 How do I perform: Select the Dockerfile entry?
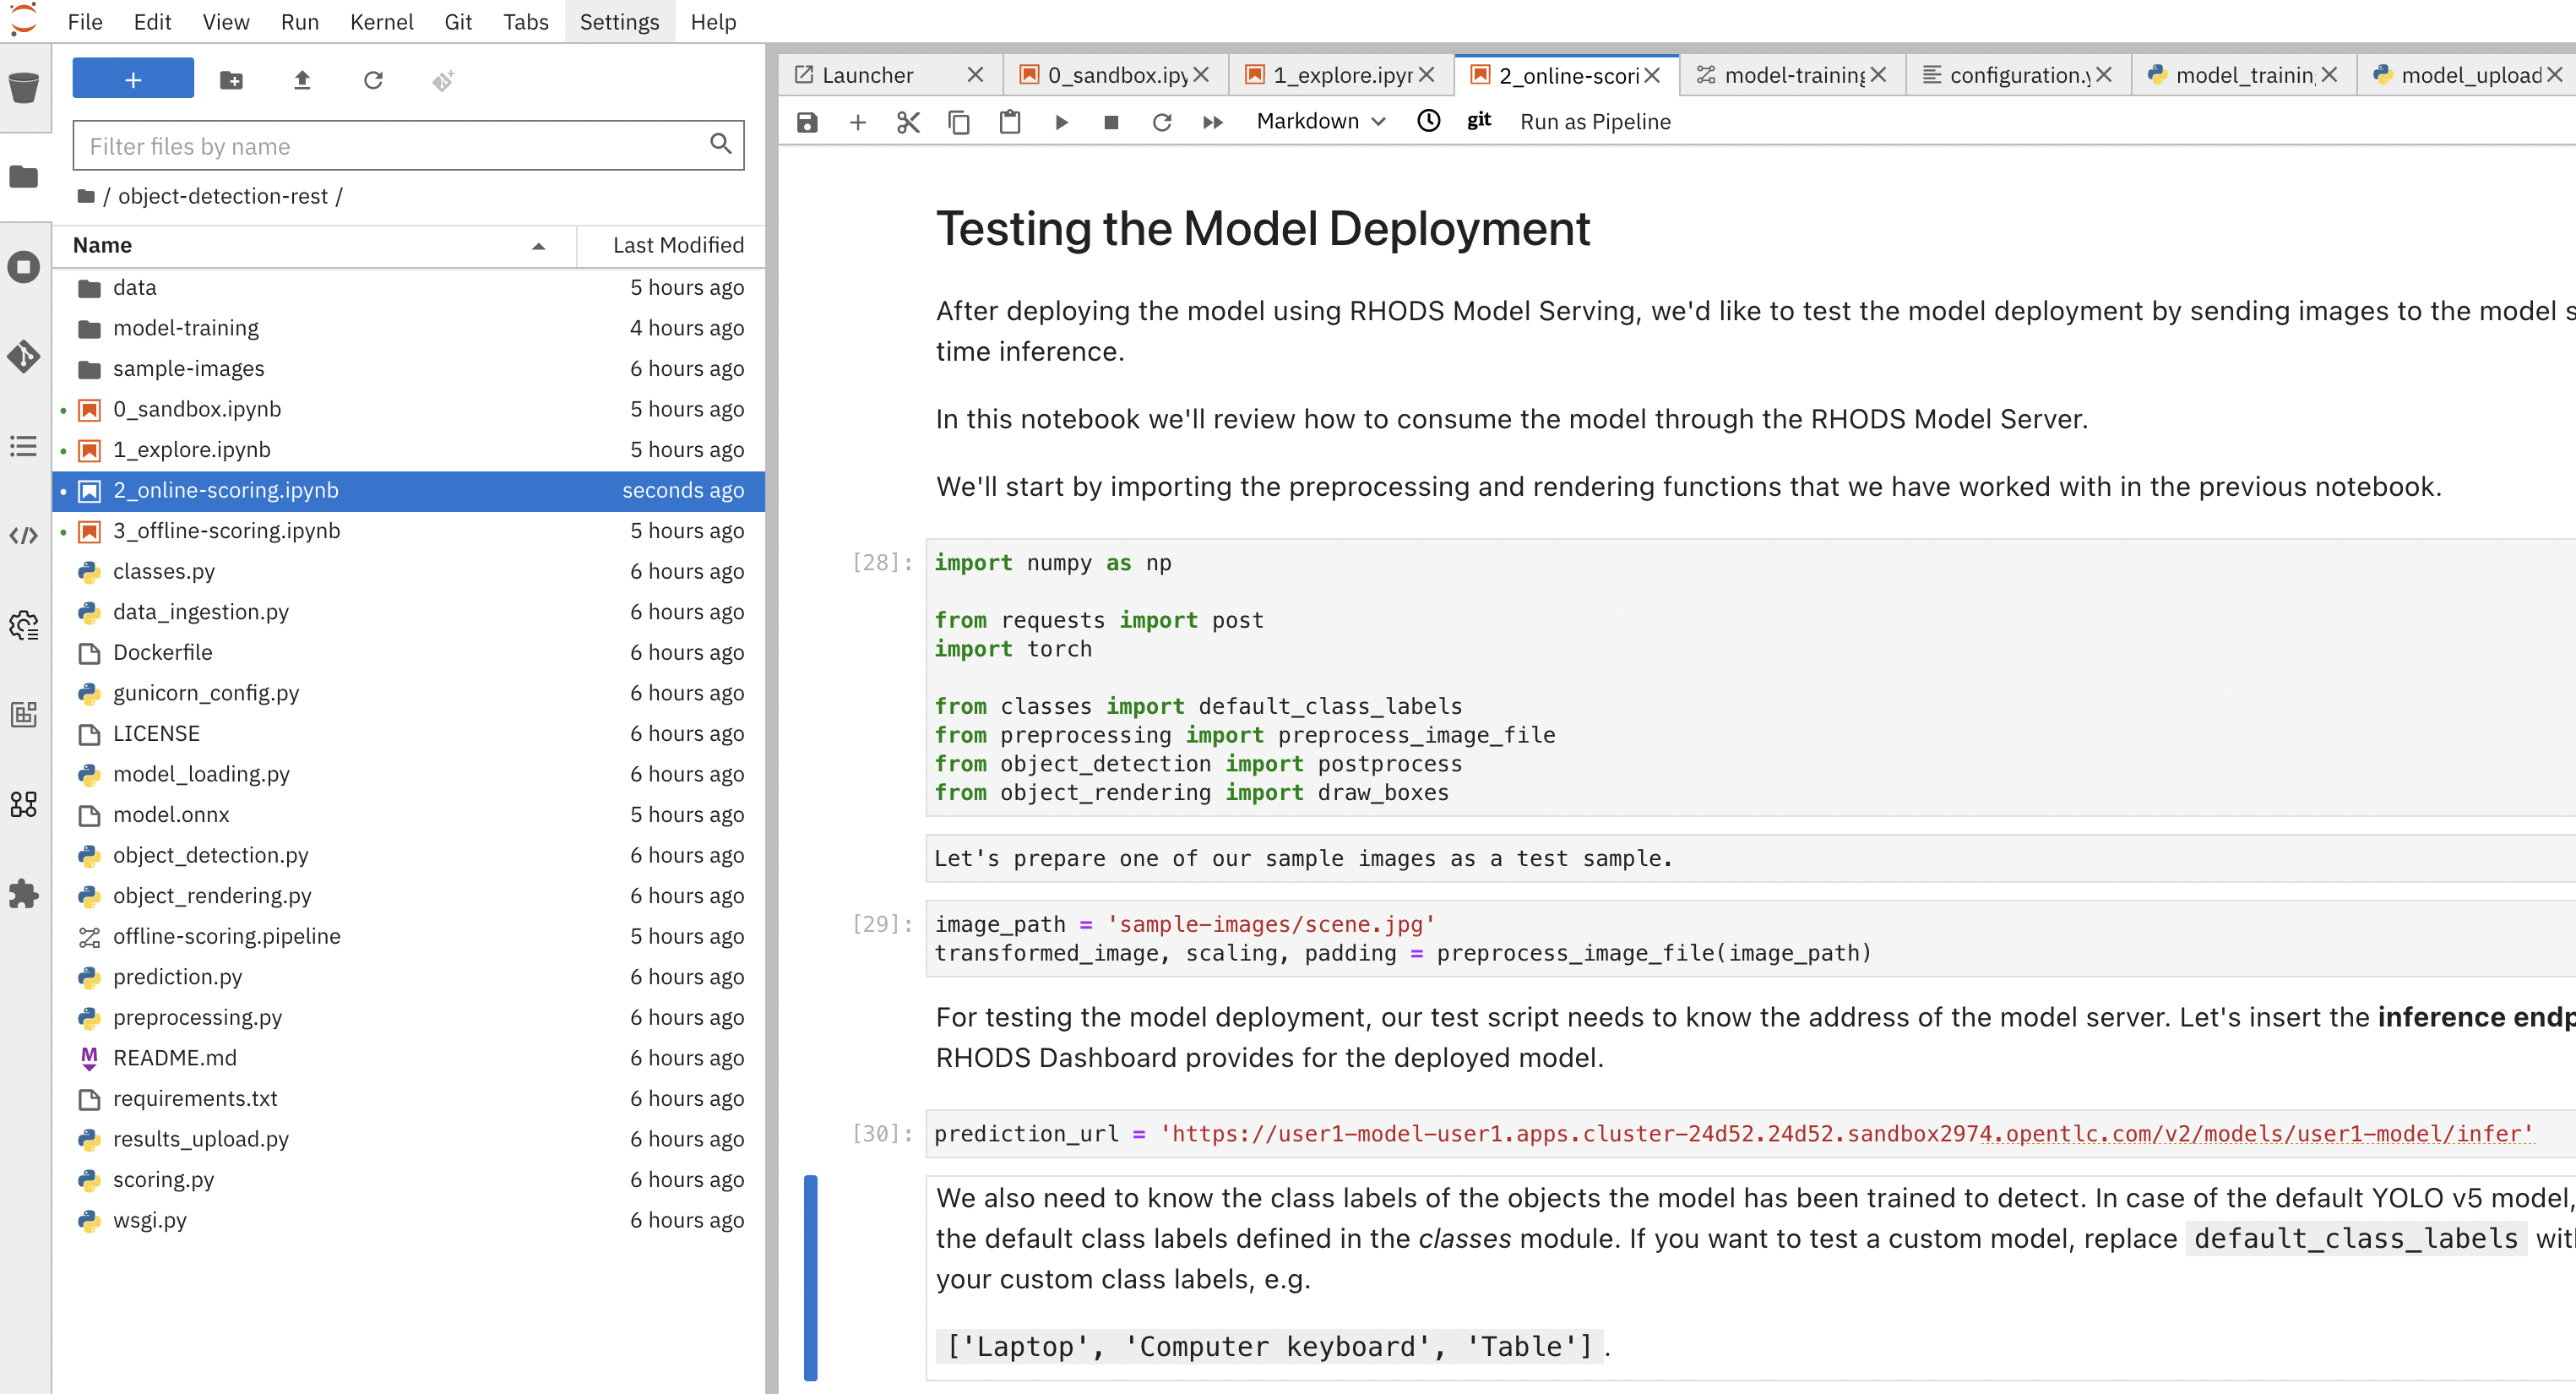tap(408, 652)
